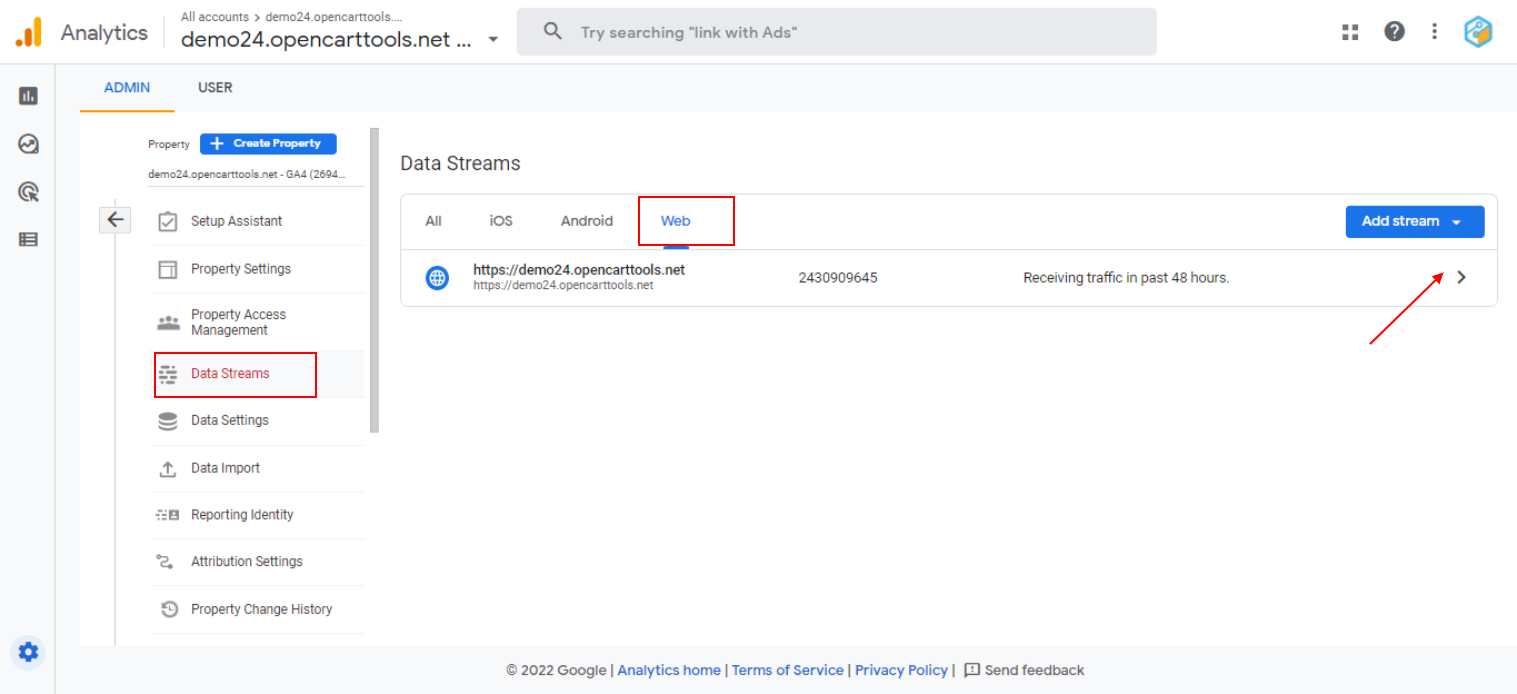Click Send feedback in the footer
This screenshot has width=1517, height=694.
1024,670
